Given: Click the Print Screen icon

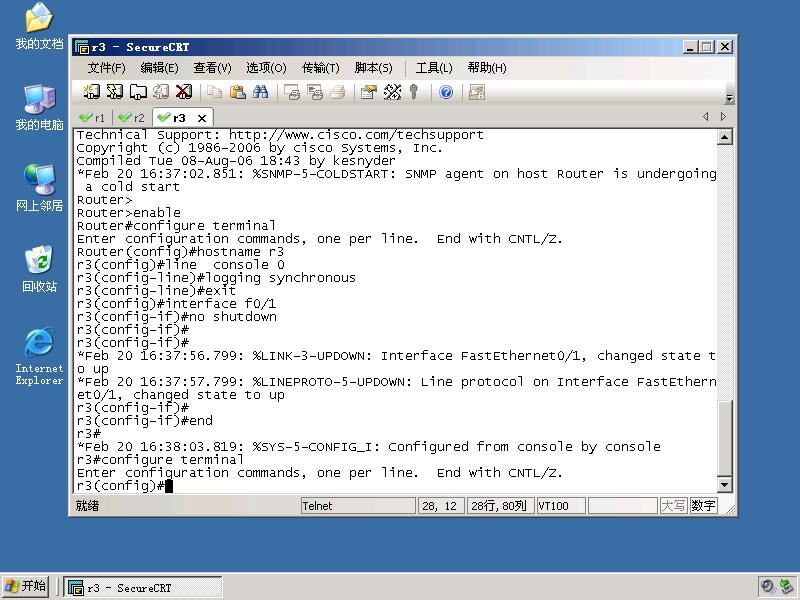Looking at the screenshot, I should [292, 92].
